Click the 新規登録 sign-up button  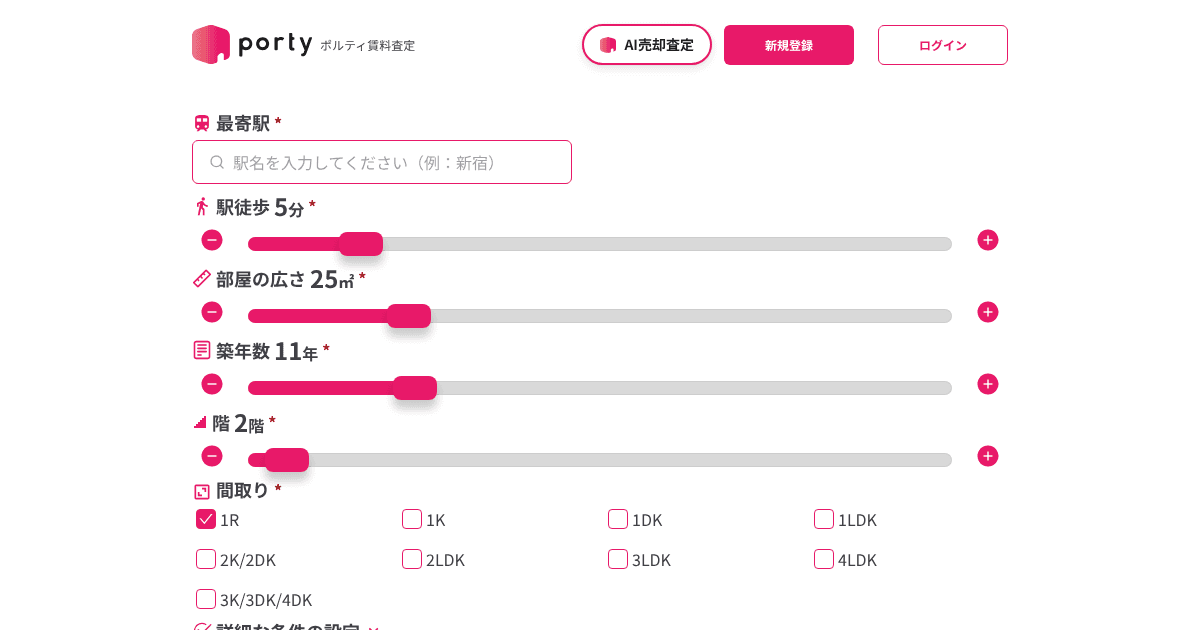click(789, 45)
